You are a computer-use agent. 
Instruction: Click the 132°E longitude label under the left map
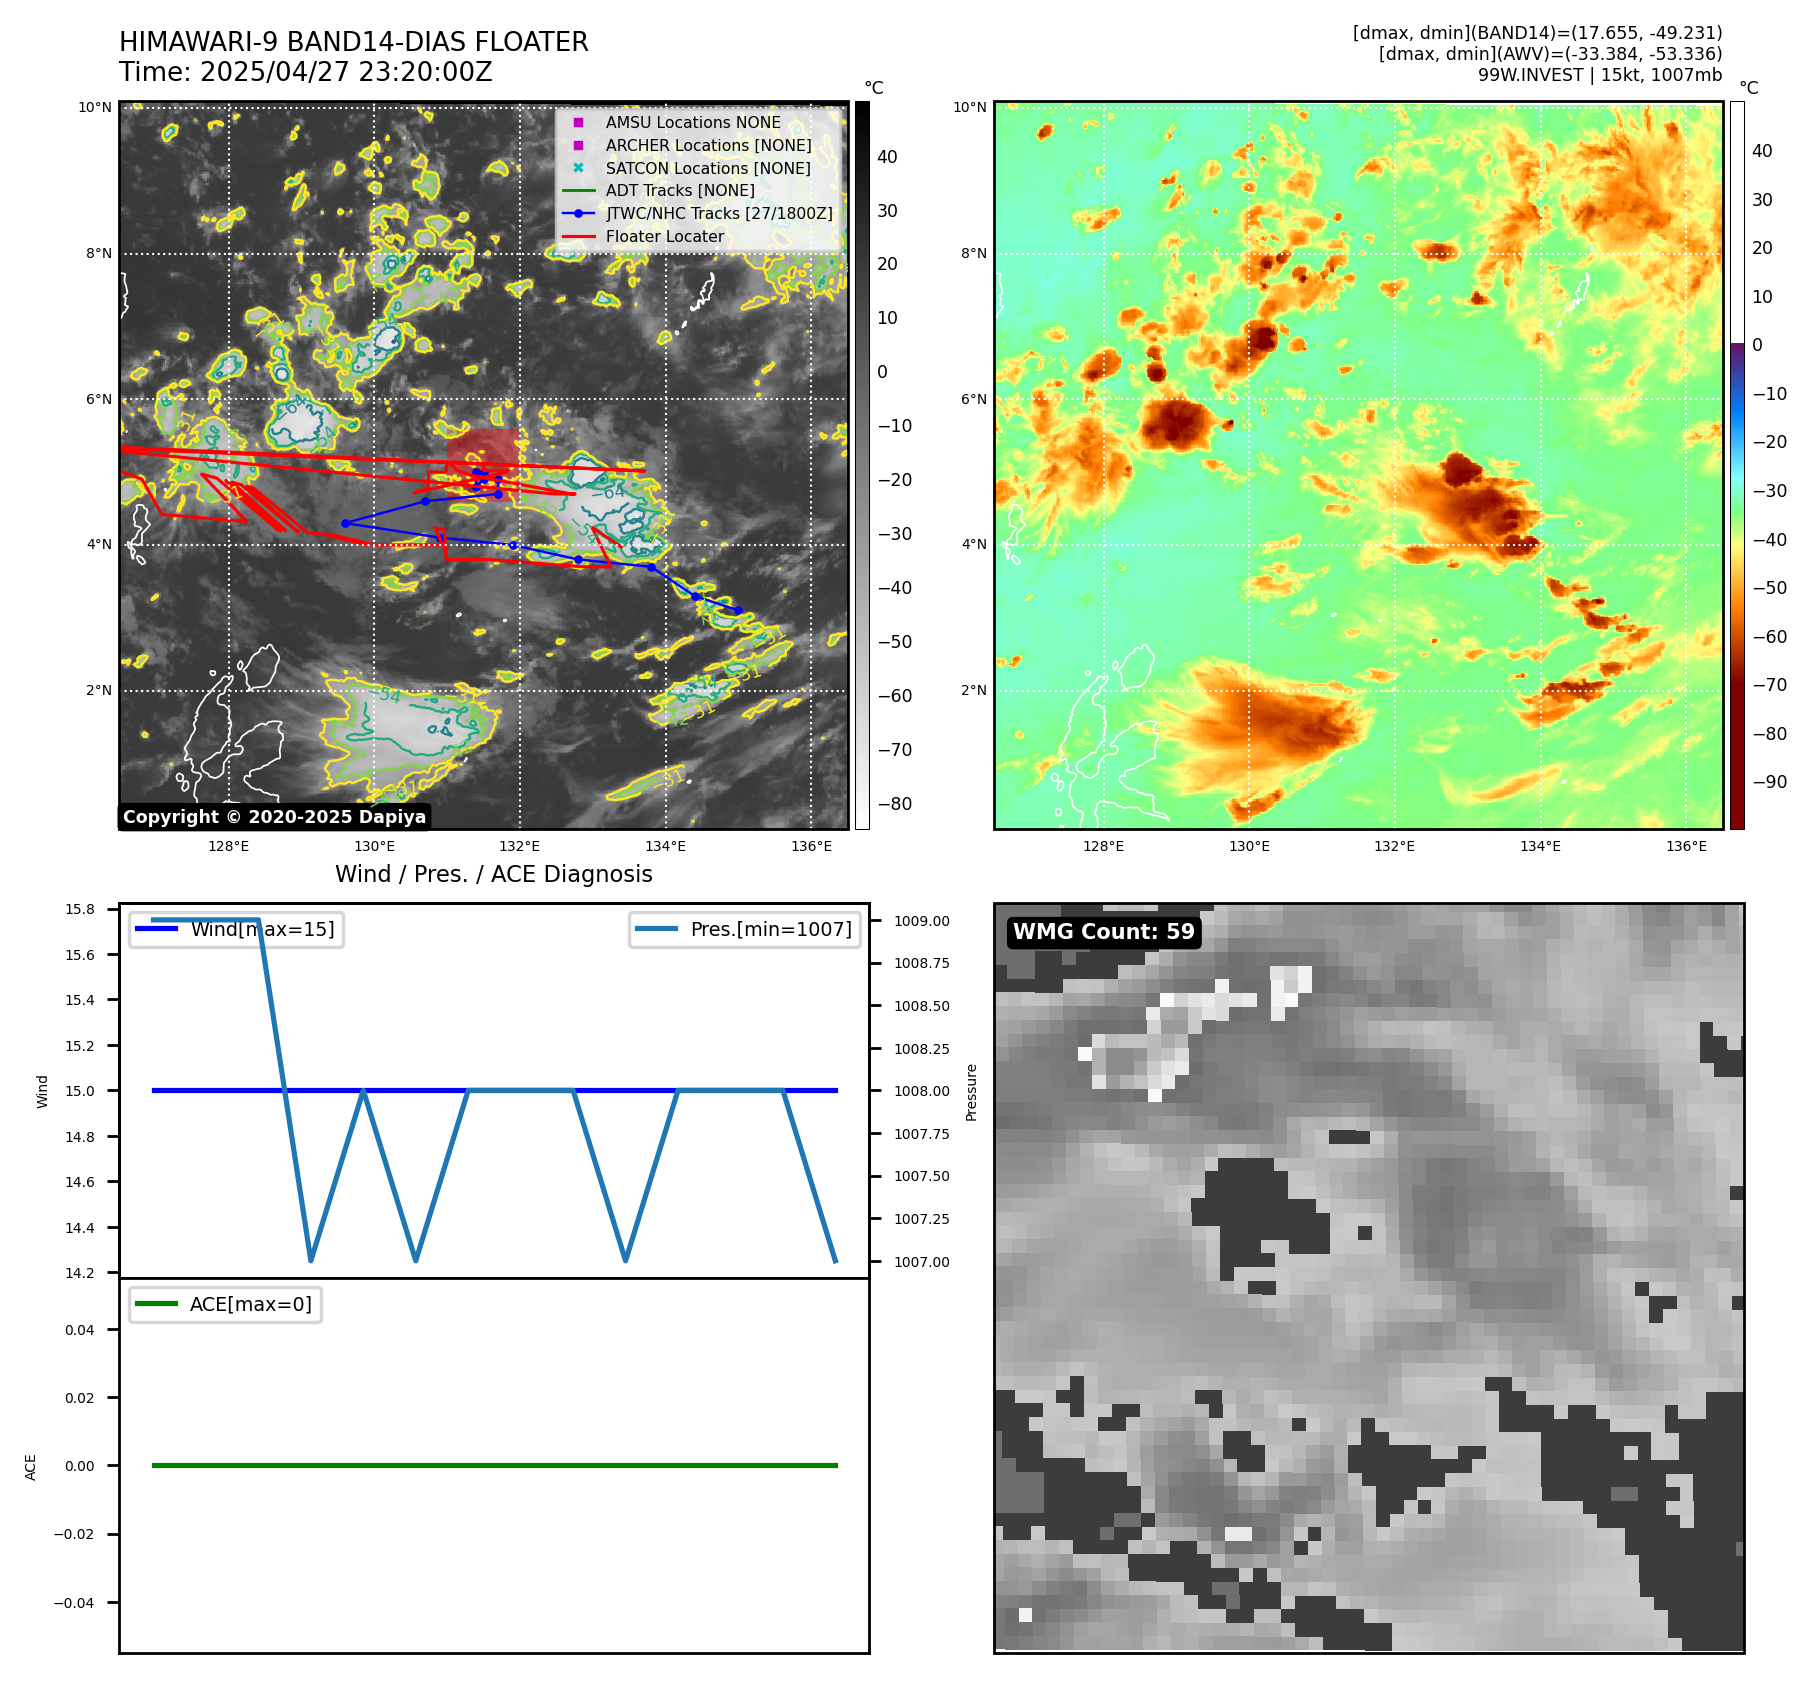coord(520,846)
